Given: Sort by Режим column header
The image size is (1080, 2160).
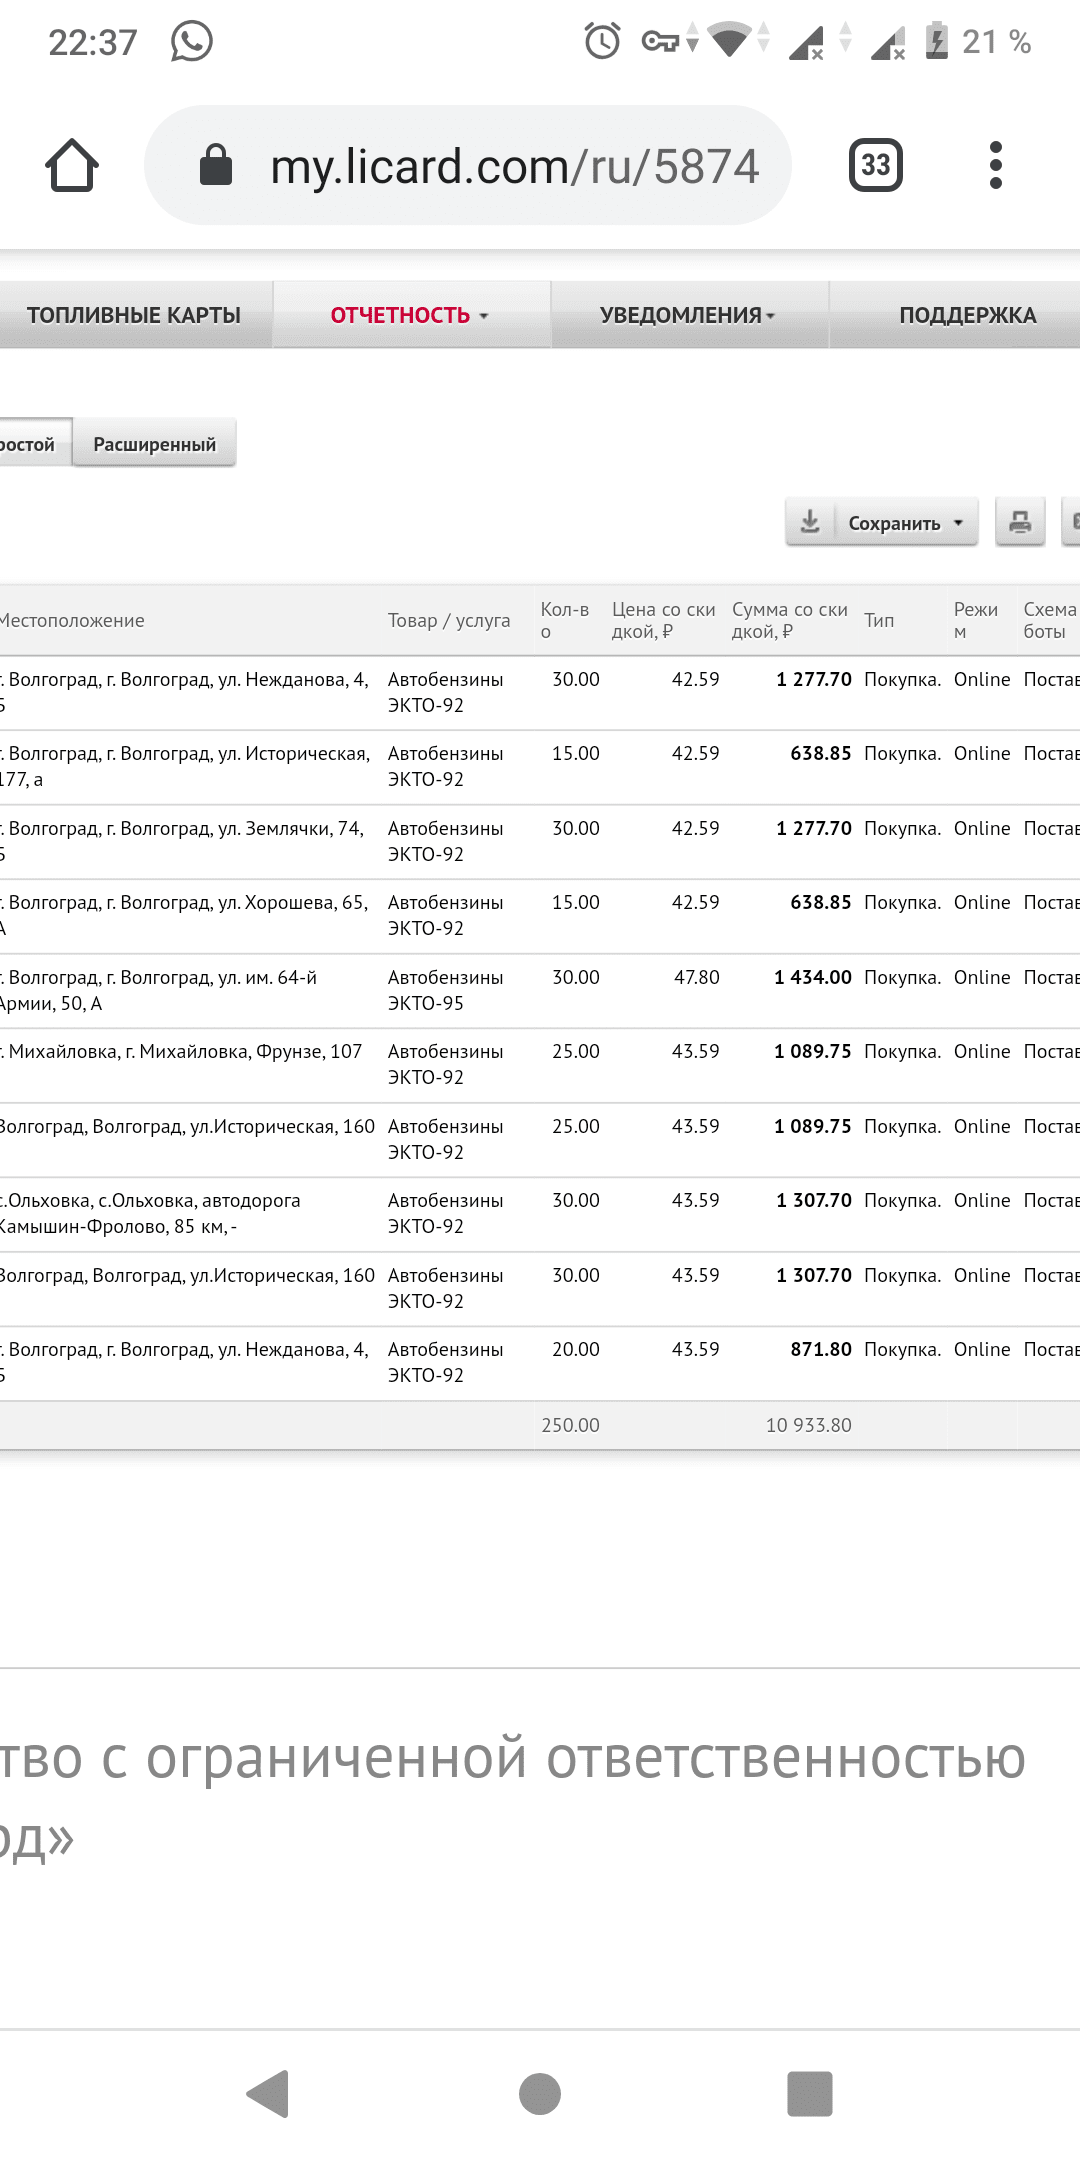Looking at the screenshot, I should tap(976, 620).
